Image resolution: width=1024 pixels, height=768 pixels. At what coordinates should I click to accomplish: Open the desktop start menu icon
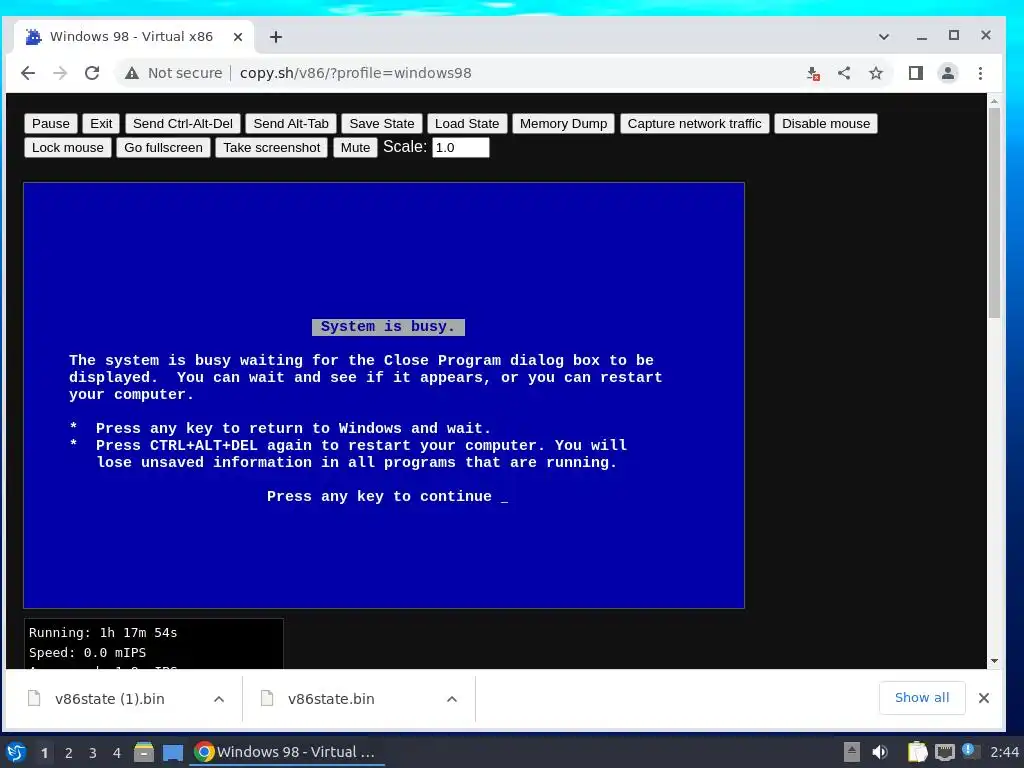(x=16, y=752)
